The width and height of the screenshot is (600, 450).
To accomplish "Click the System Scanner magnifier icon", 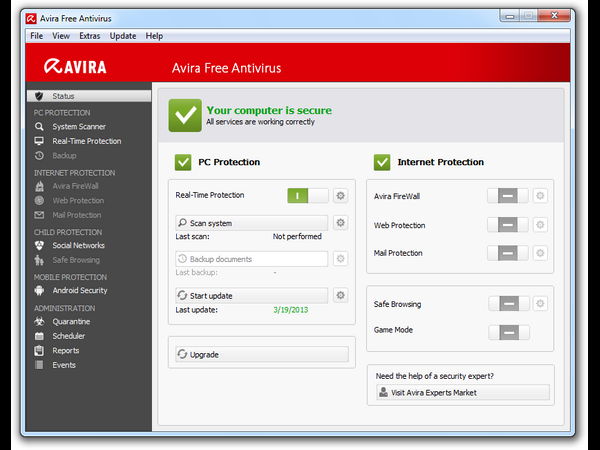I will [x=39, y=126].
